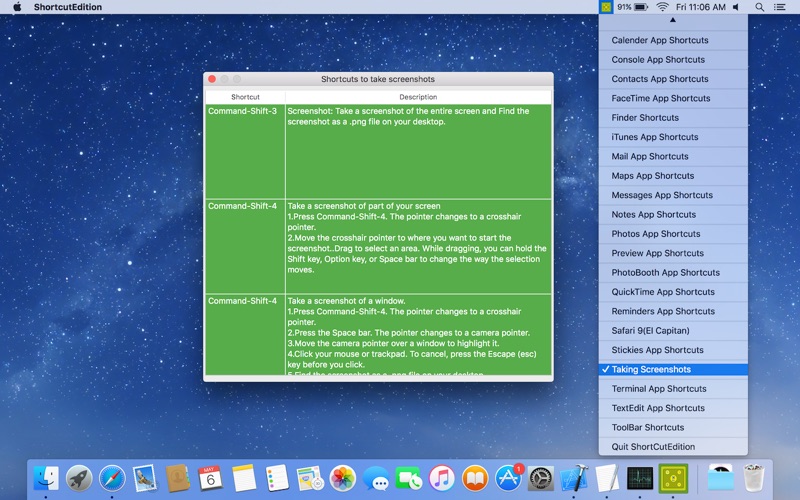Image resolution: width=800 pixels, height=500 pixels.
Task: Open the Photos app in the dock
Action: [343, 478]
